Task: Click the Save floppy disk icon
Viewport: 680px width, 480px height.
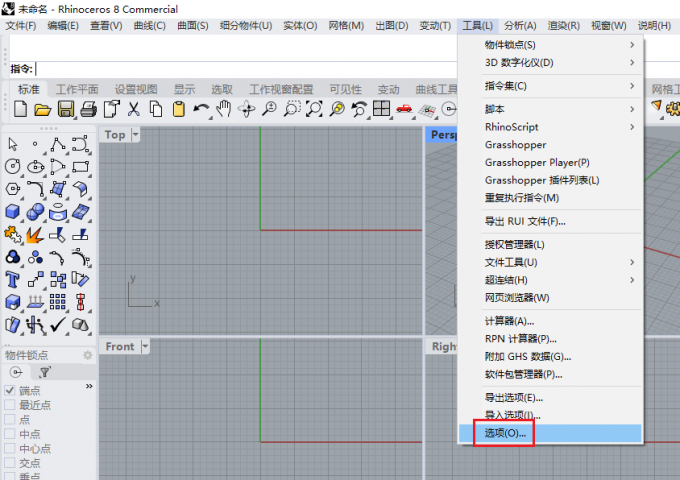Action: [66, 109]
